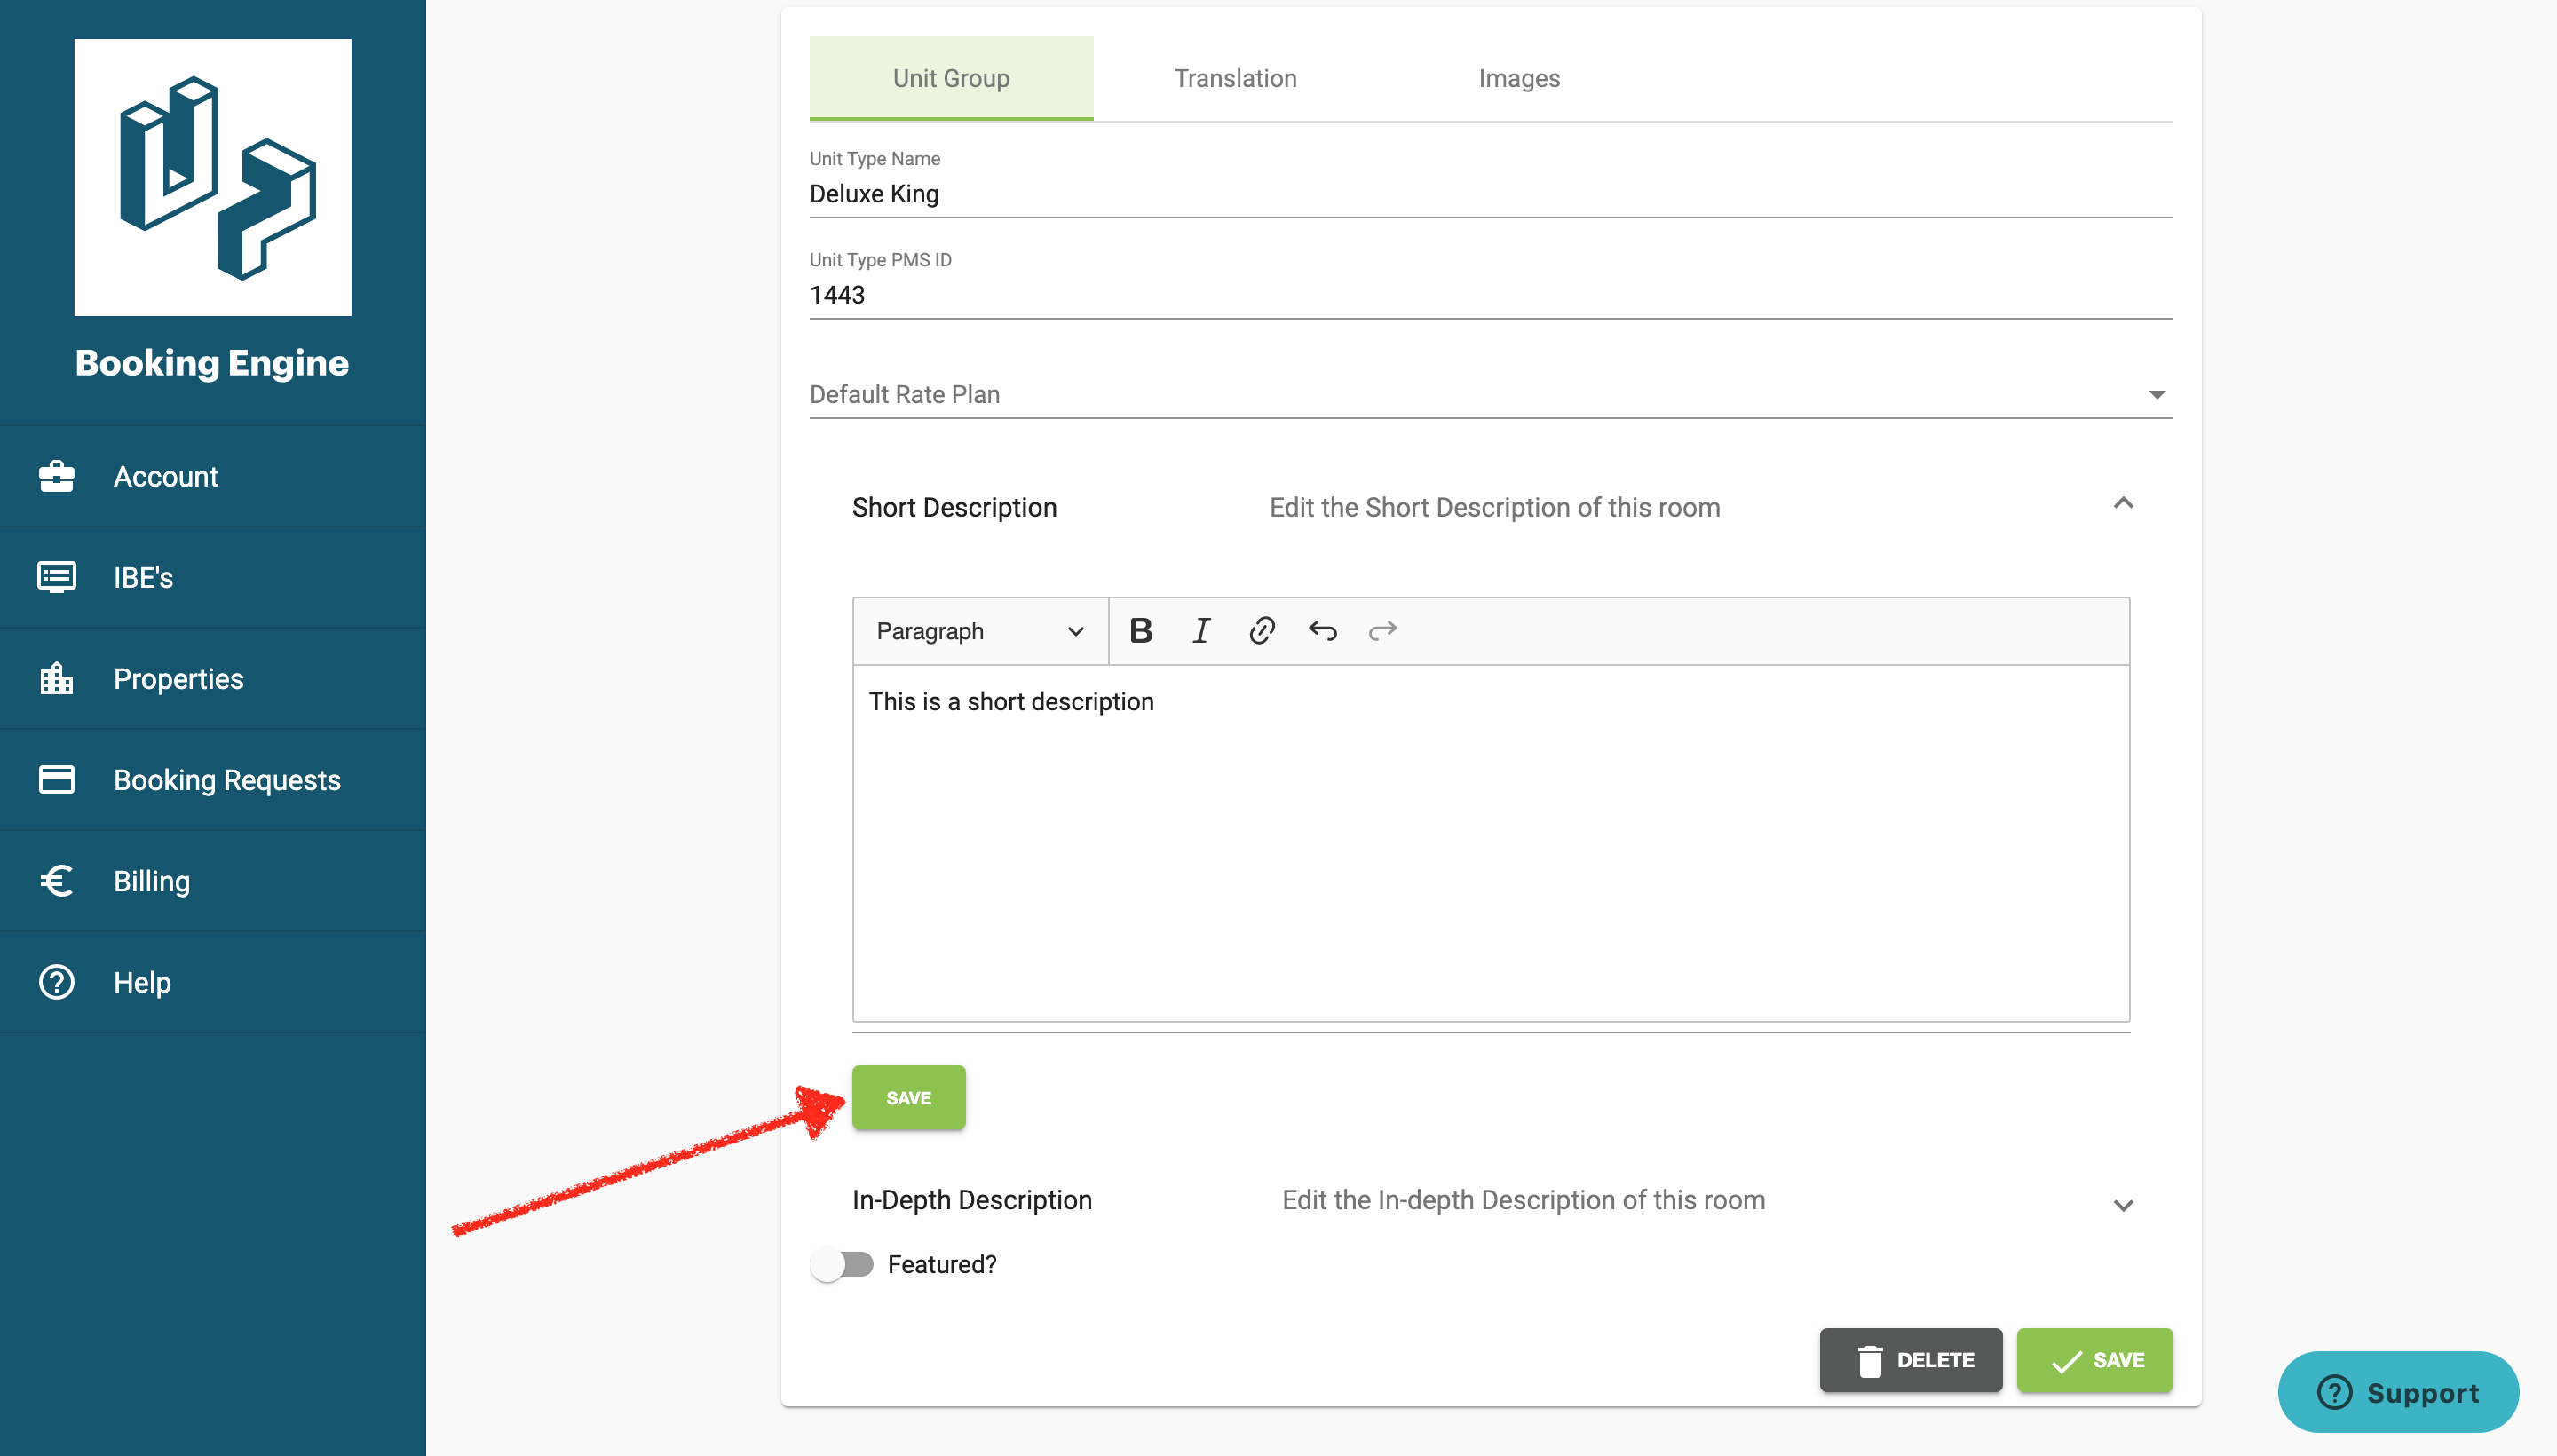
Task: Open the Support chat widget
Action: (x=2399, y=1392)
